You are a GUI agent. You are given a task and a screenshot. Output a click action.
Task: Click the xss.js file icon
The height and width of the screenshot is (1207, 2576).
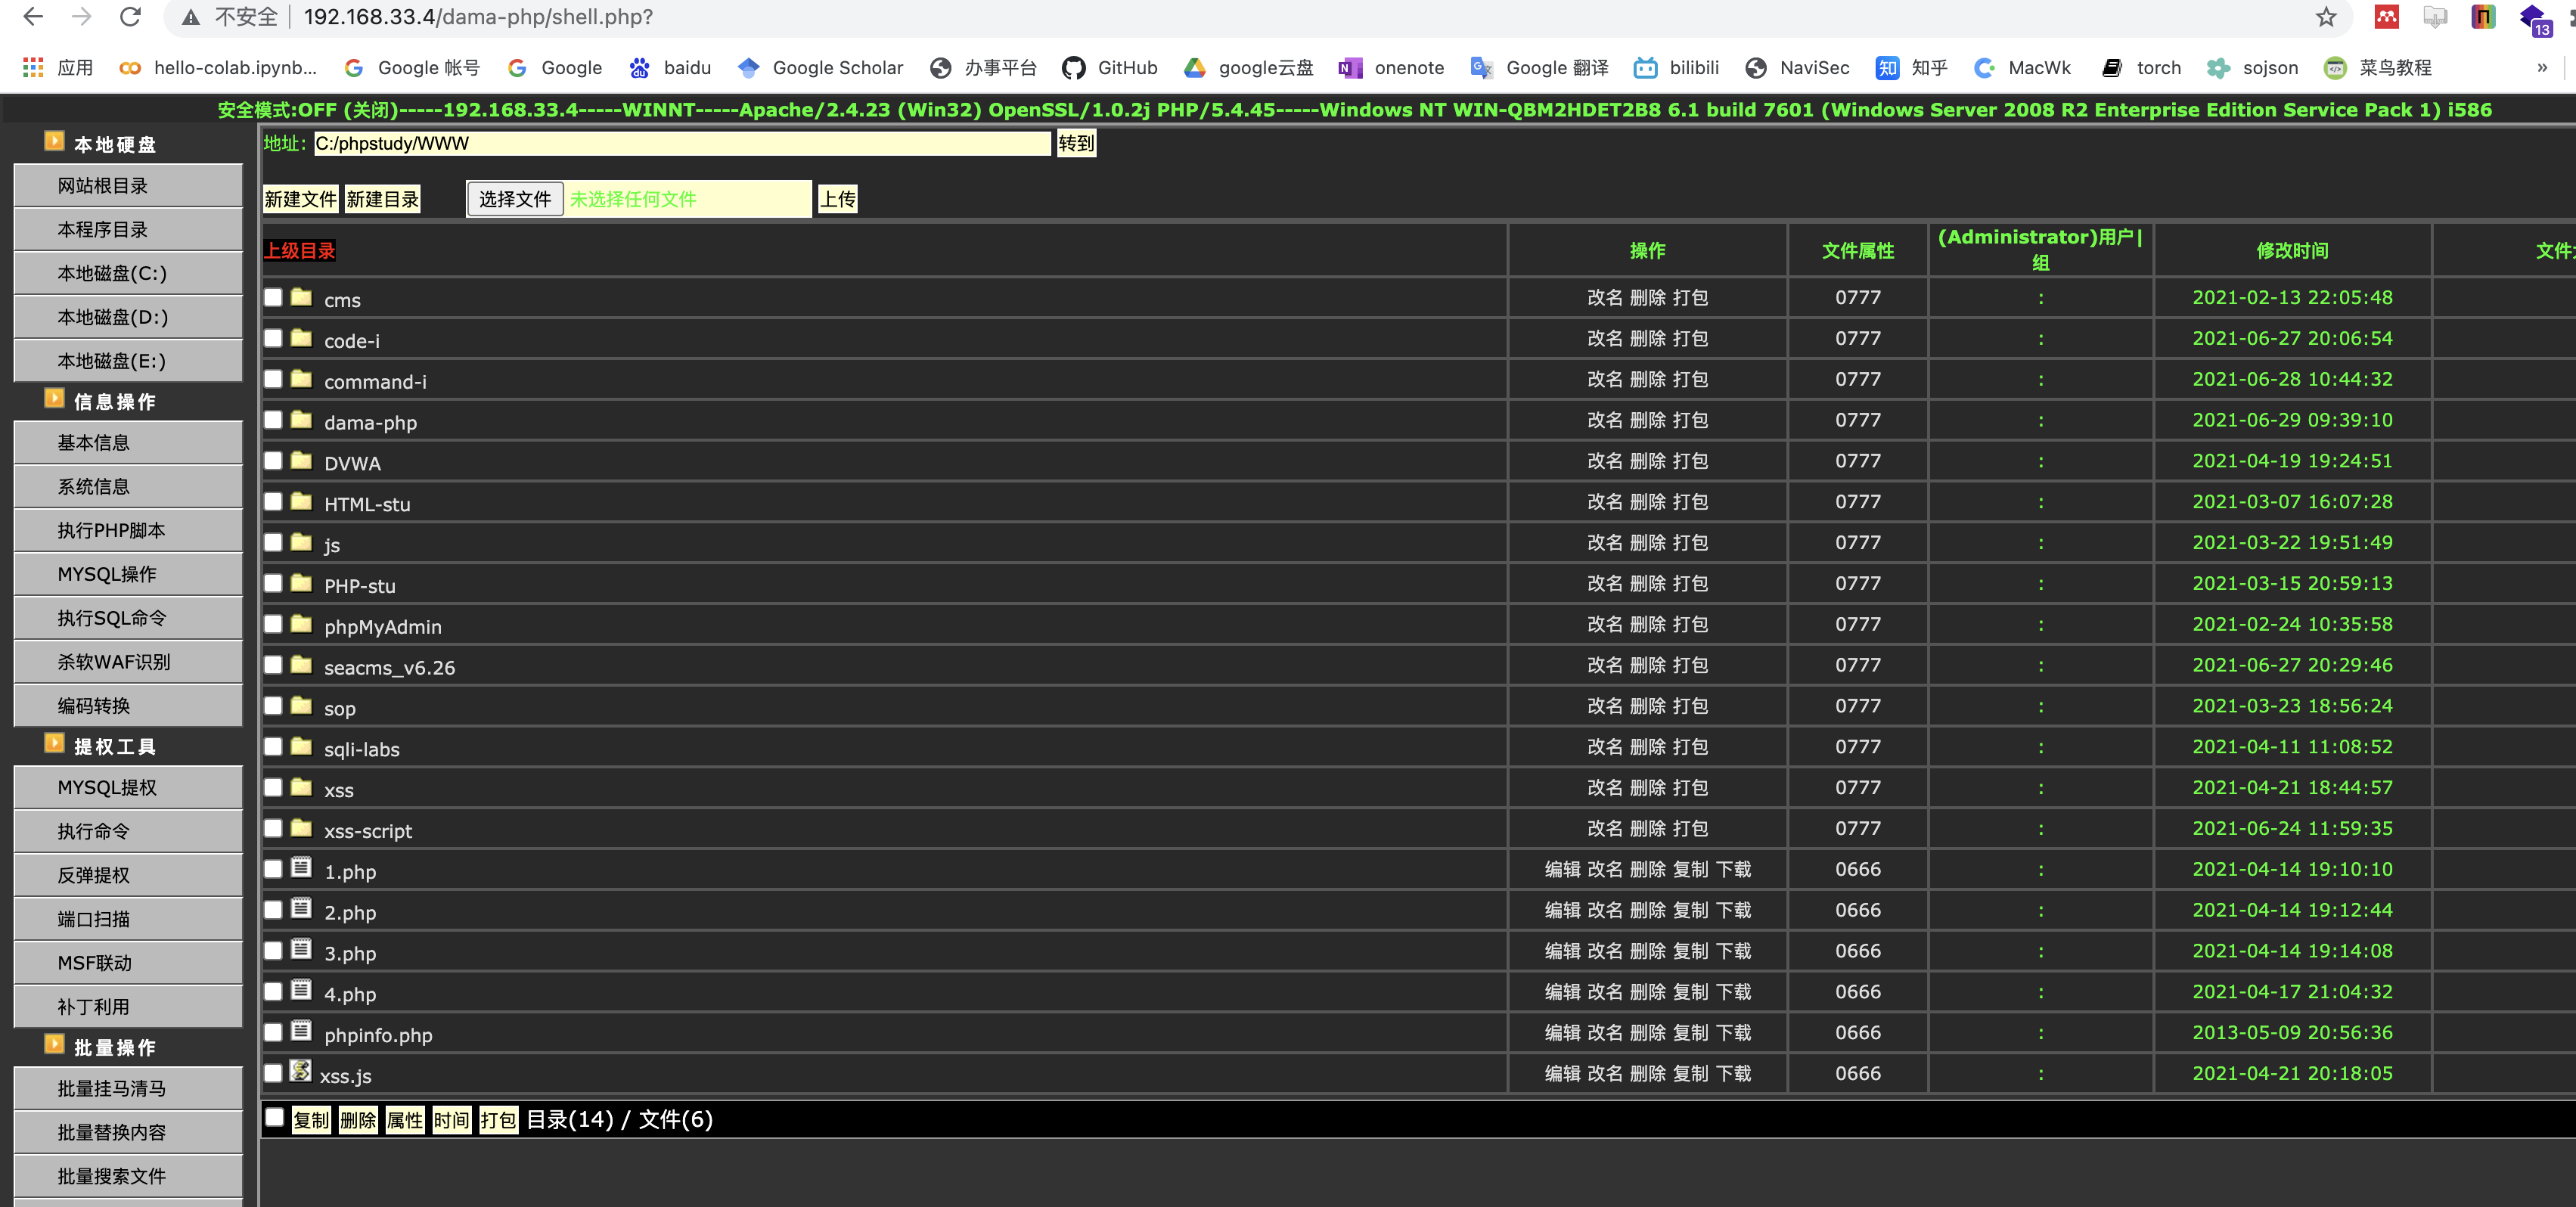[300, 1071]
